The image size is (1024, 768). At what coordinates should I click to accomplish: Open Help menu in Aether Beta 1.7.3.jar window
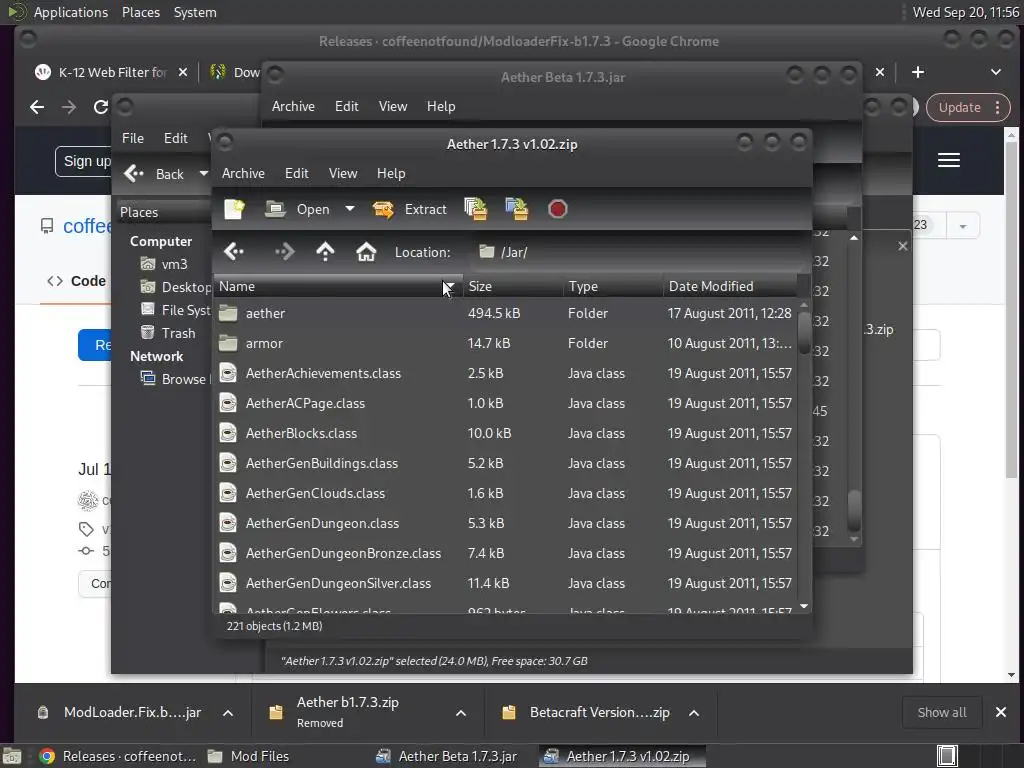point(441,106)
